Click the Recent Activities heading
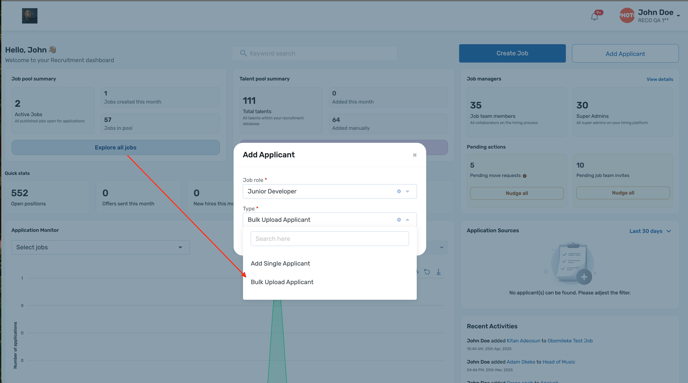This screenshot has height=383, width=688. point(492,326)
